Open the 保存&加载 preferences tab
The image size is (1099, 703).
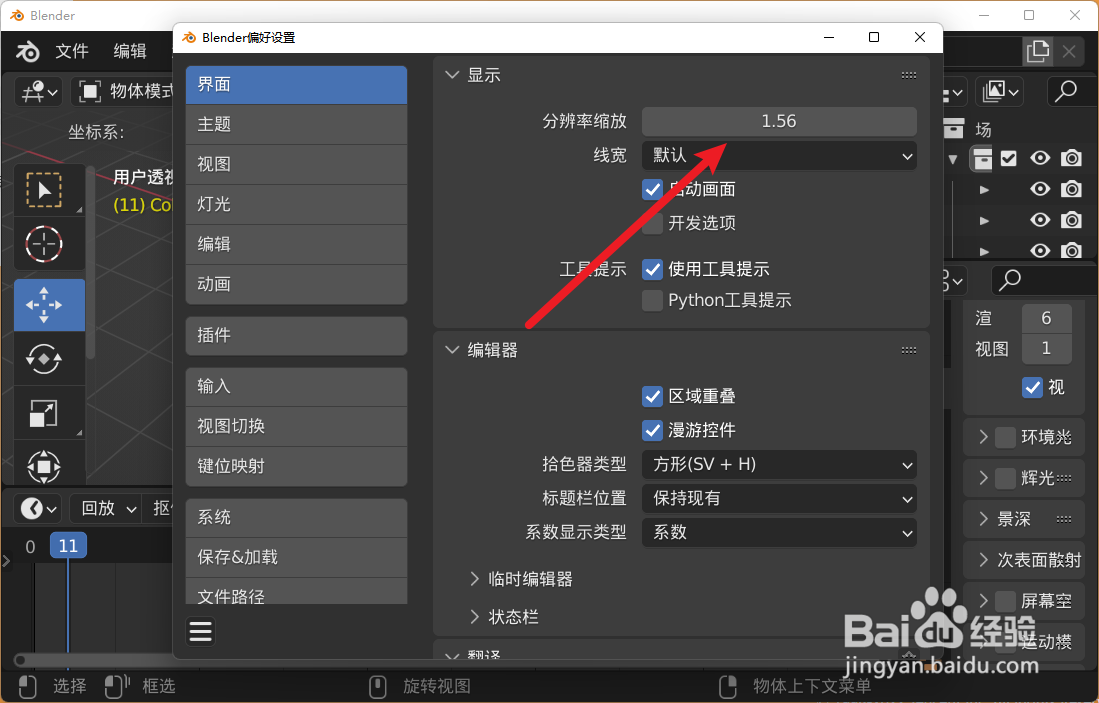[296, 558]
